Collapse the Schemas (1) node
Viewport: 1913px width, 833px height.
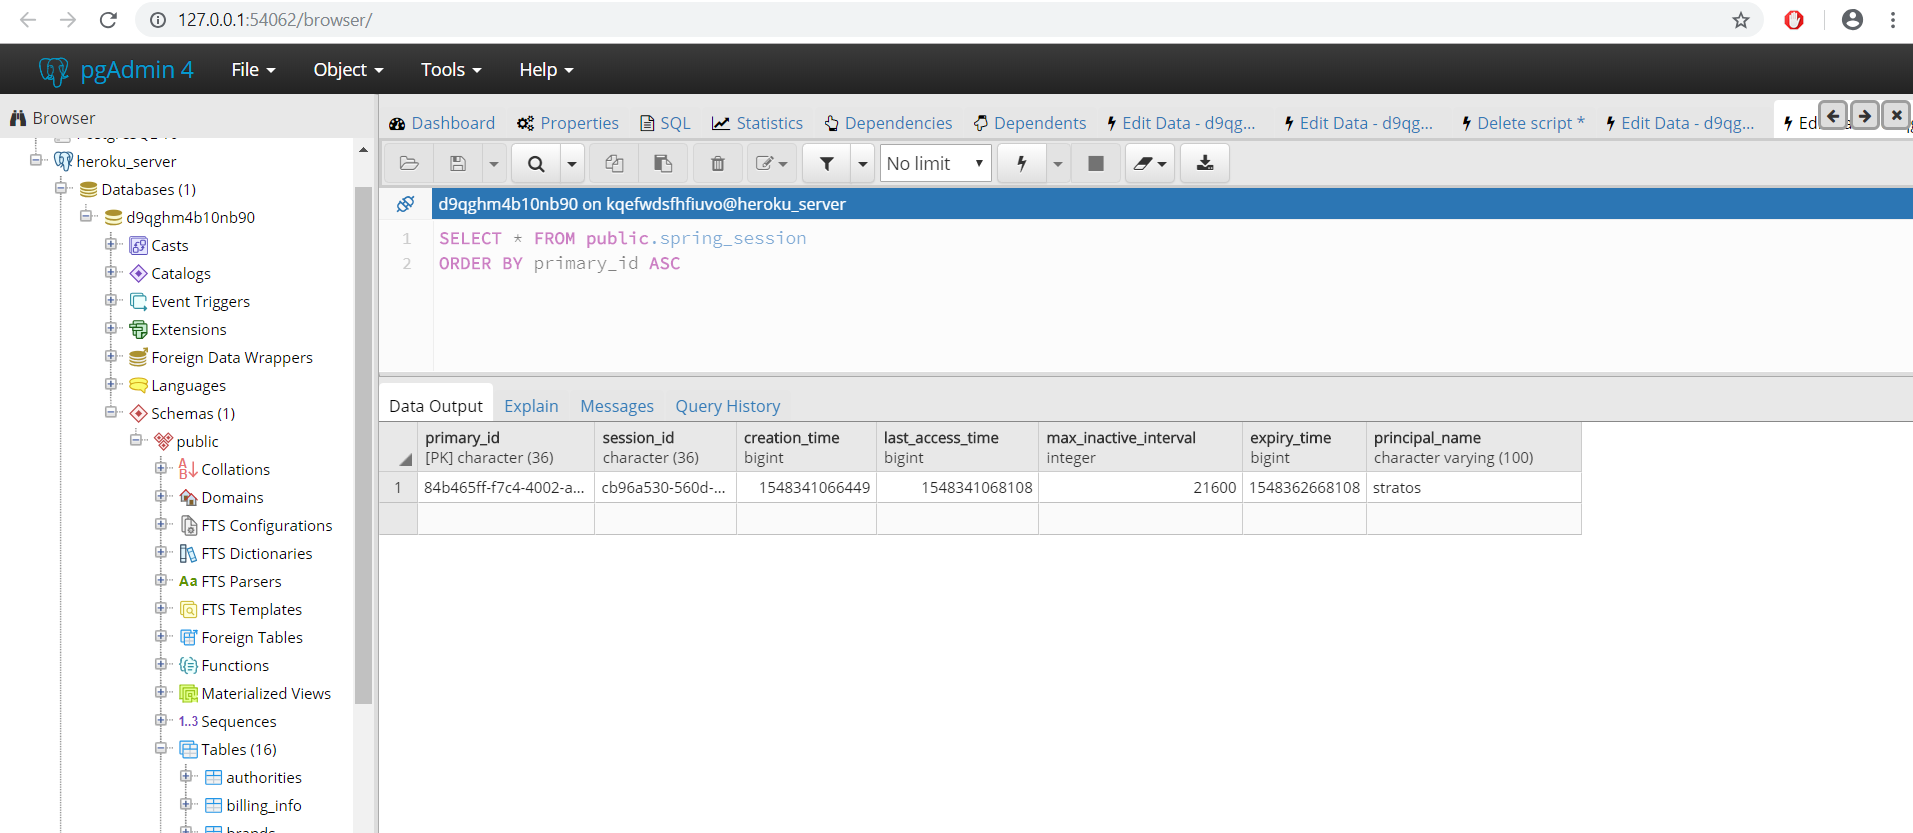(111, 412)
